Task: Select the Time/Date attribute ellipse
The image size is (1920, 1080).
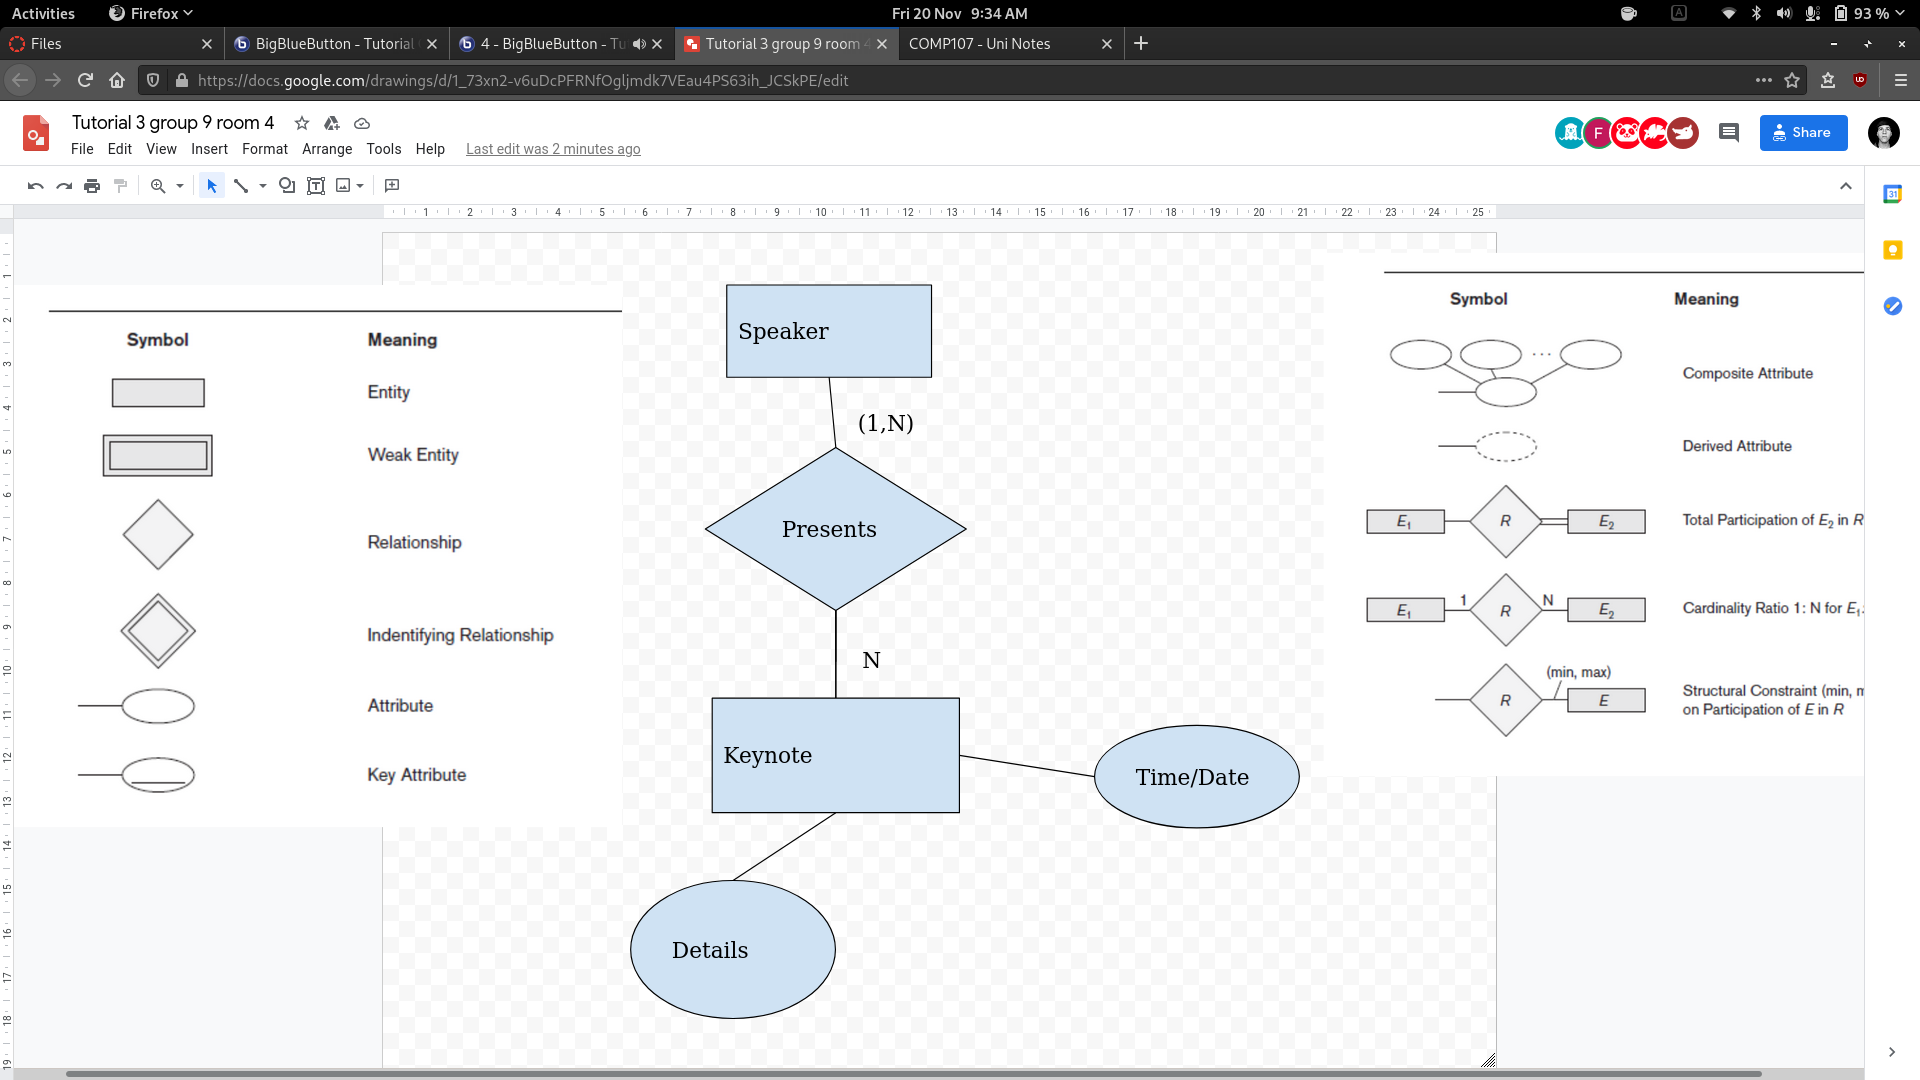Action: pos(1197,777)
